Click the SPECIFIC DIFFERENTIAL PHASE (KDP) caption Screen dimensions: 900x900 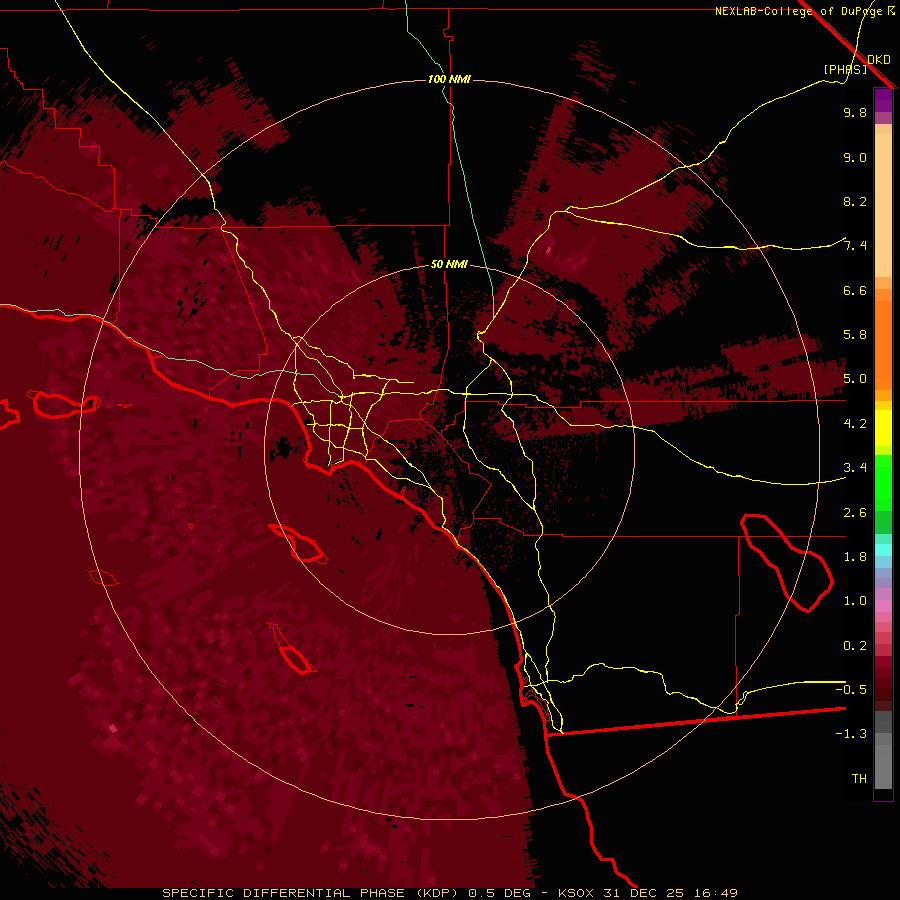(312, 893)
